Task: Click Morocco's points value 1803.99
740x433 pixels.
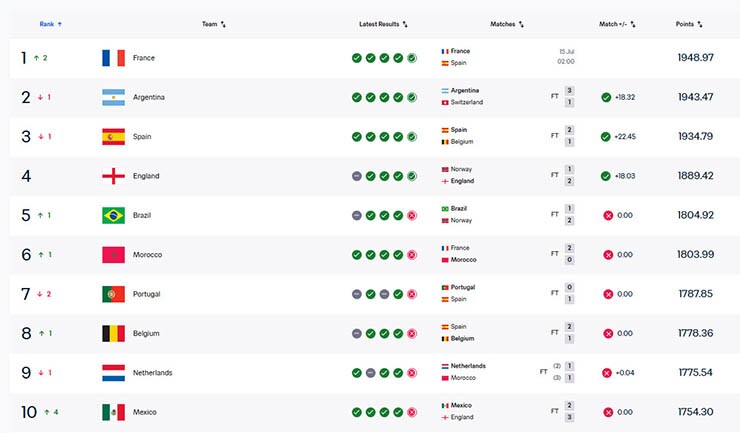Action: click(696, 255)
